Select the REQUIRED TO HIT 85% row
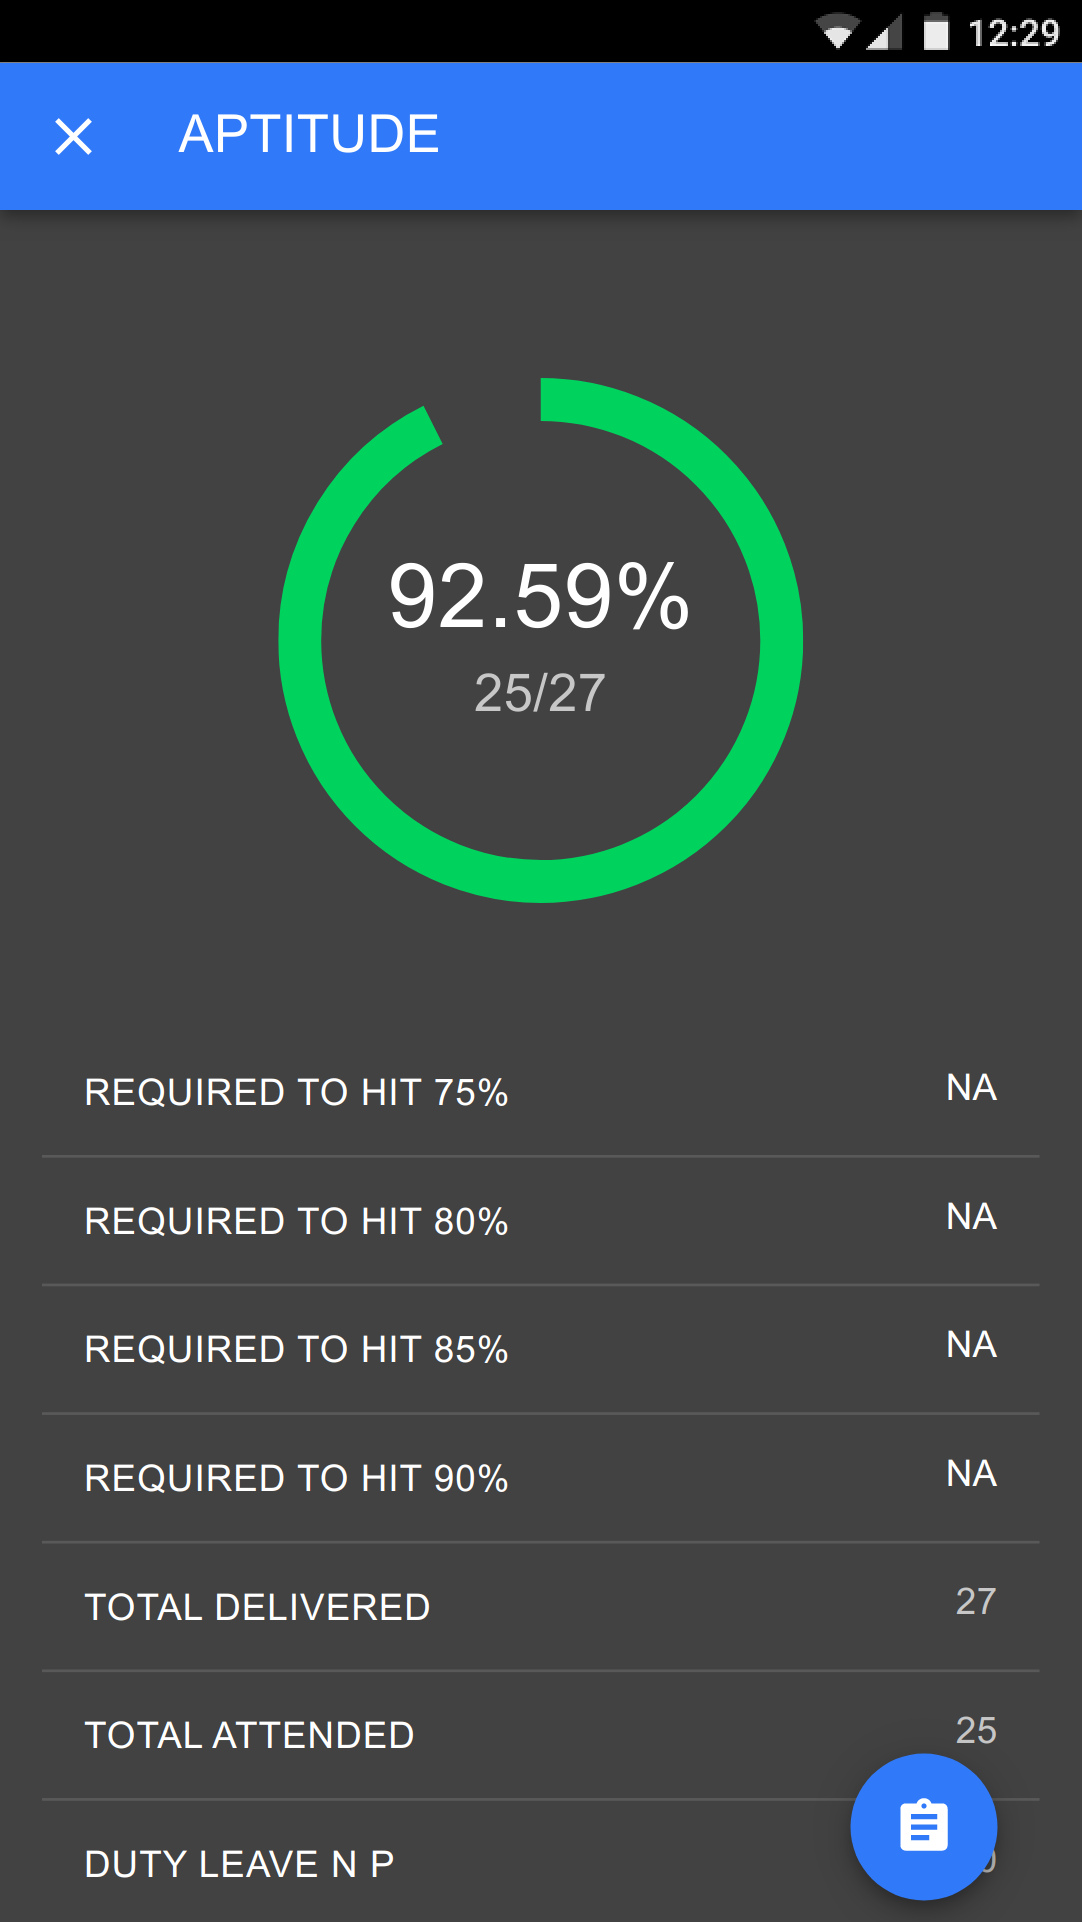The height and width of the screenshot is (1922, 1082). [541, 1349]
